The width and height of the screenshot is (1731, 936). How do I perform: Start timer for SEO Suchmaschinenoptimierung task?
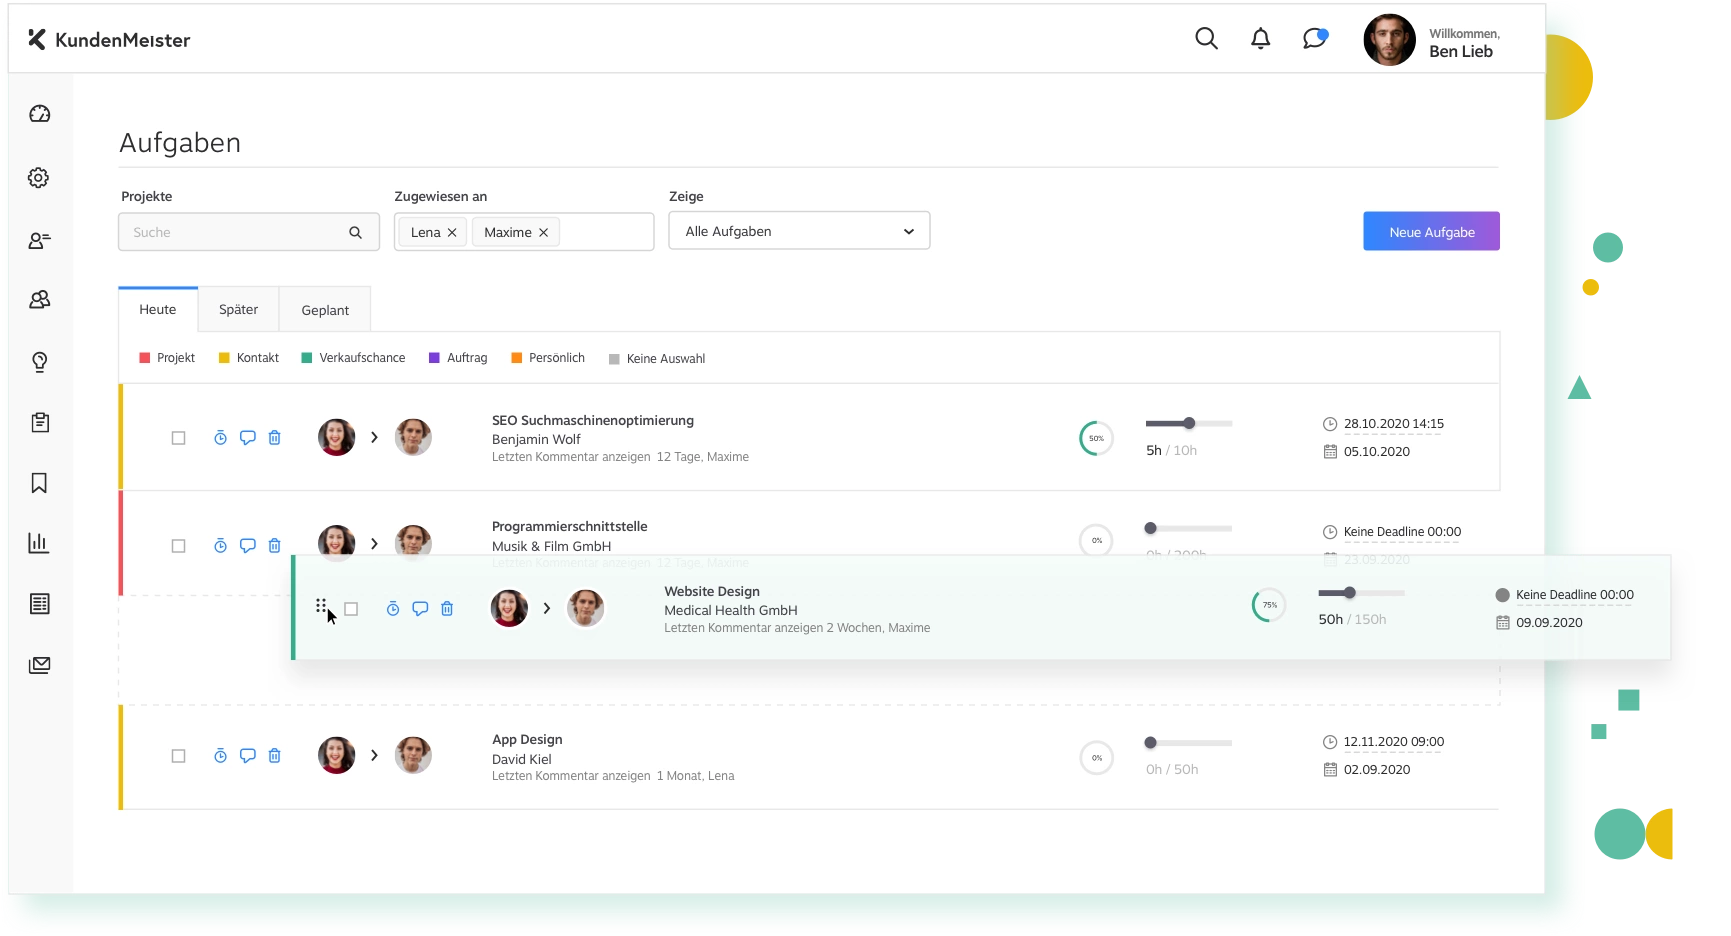(x=220, y=438)
